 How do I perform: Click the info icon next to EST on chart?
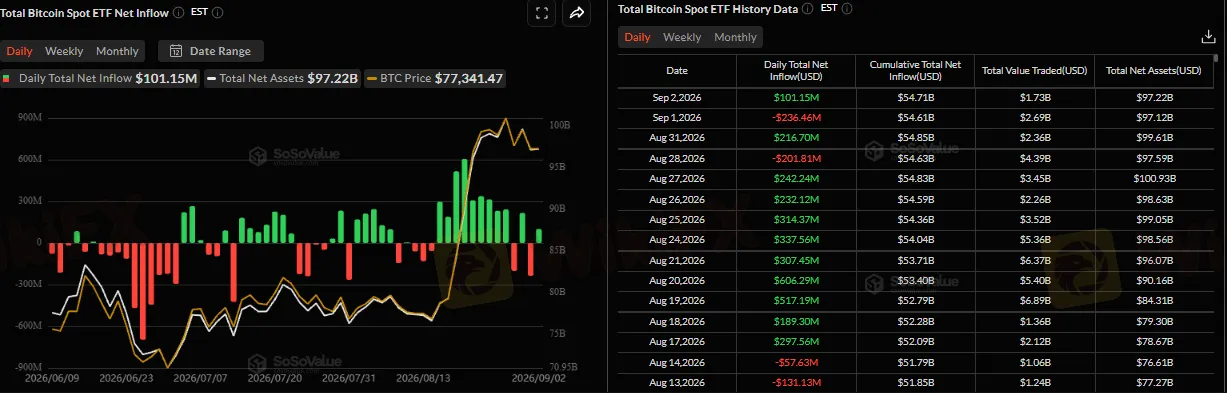click(x=218, y=13)
